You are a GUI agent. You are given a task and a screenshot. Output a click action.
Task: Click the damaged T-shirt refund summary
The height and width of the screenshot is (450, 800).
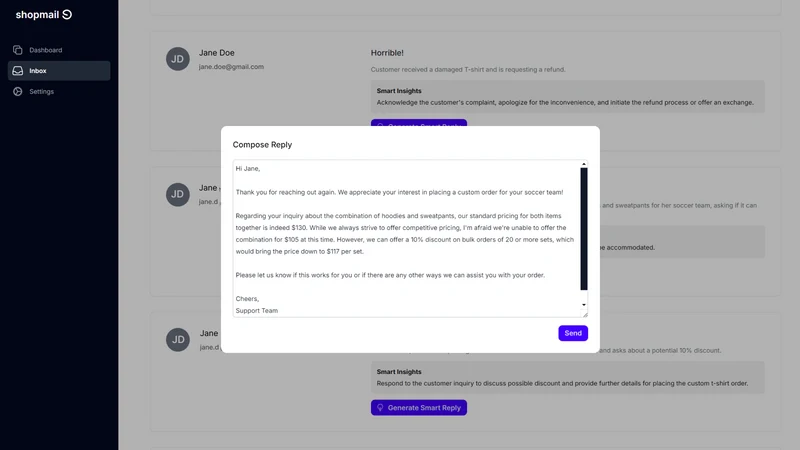coord(468,69)
